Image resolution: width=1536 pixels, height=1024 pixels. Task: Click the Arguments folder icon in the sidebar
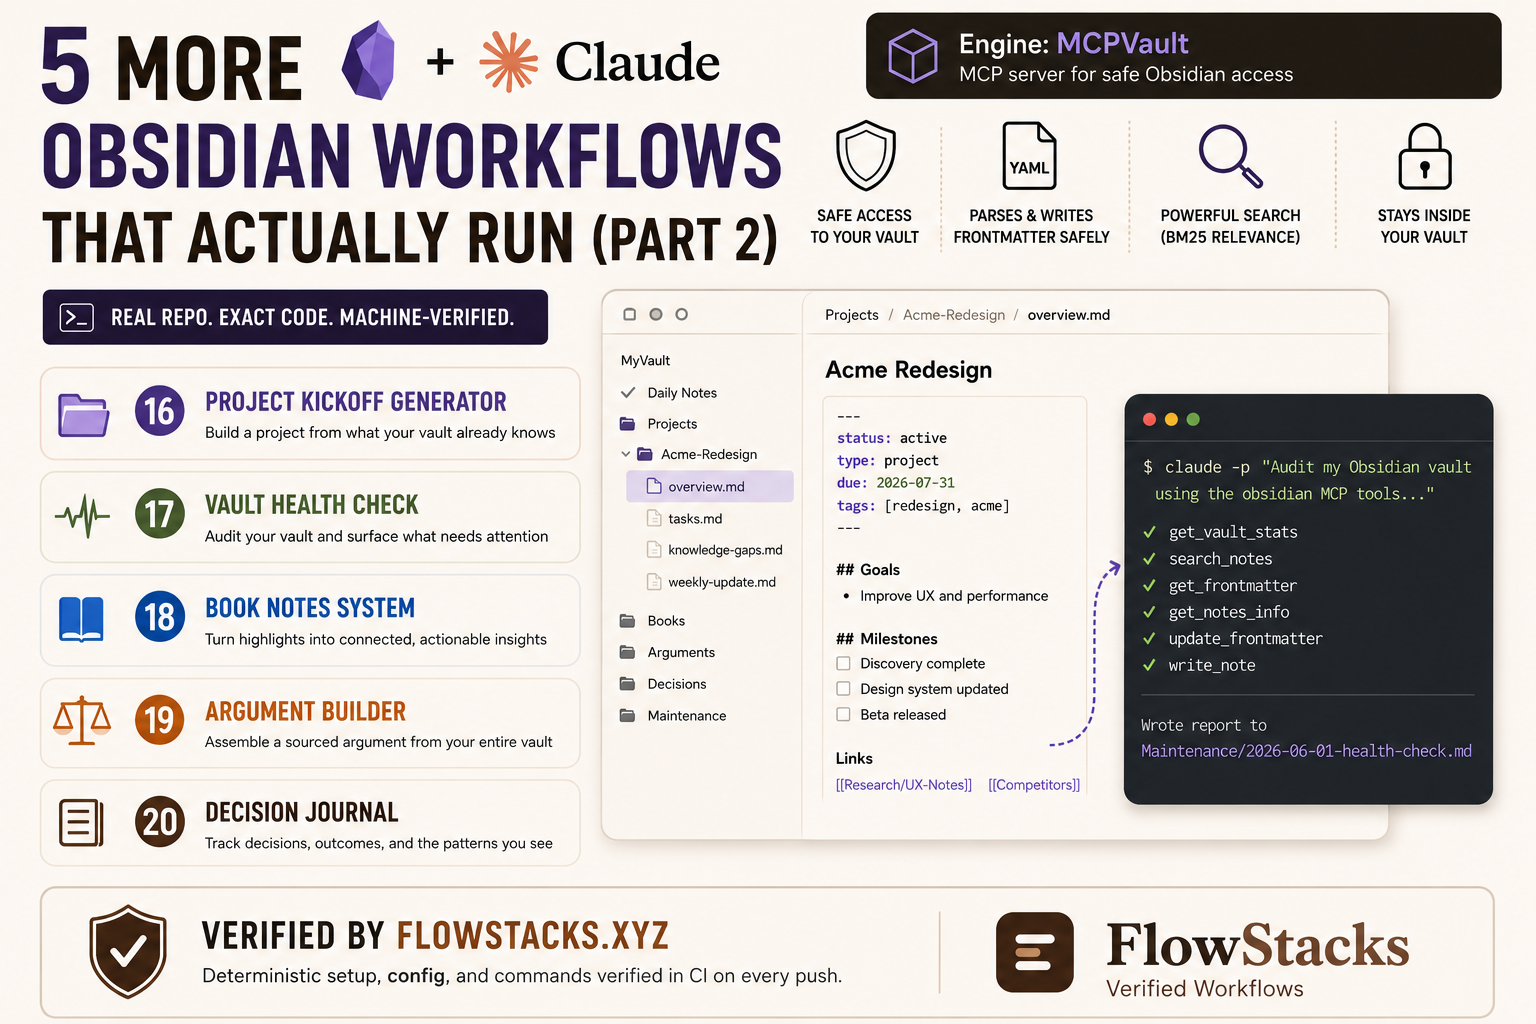[627, 653]
